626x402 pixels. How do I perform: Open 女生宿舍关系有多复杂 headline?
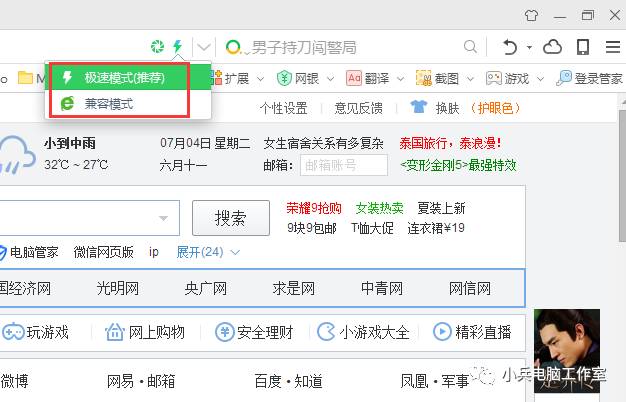(323, 143)
